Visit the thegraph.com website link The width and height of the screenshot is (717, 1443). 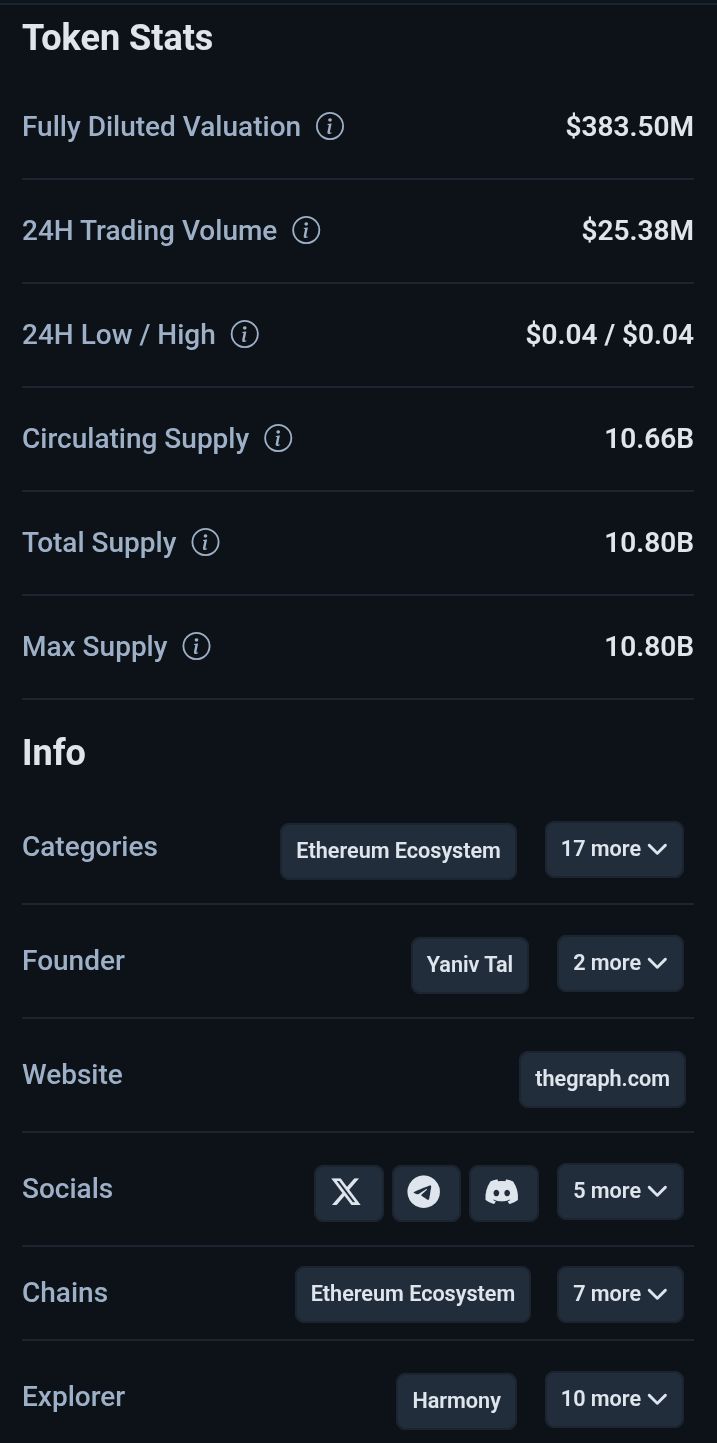[602, 1079]
